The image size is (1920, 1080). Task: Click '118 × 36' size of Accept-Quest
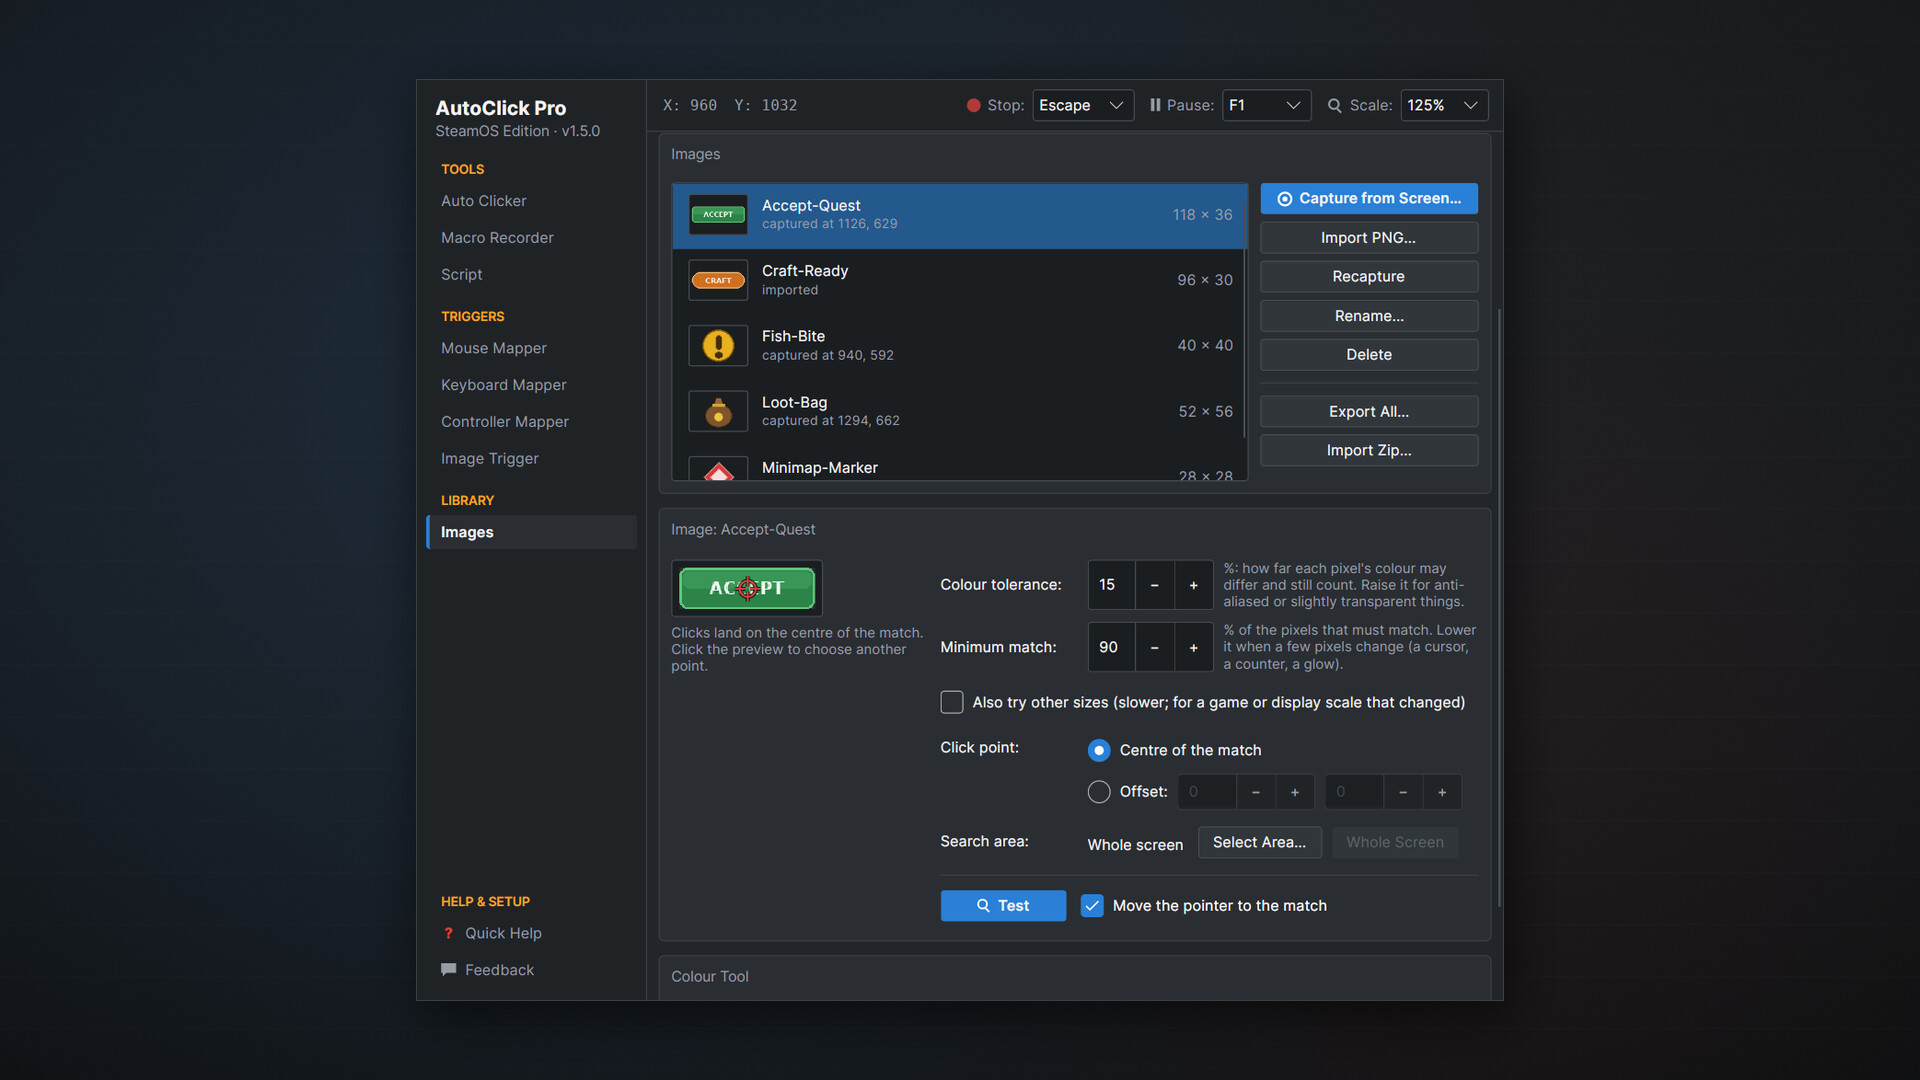(x=1202, y=215)
